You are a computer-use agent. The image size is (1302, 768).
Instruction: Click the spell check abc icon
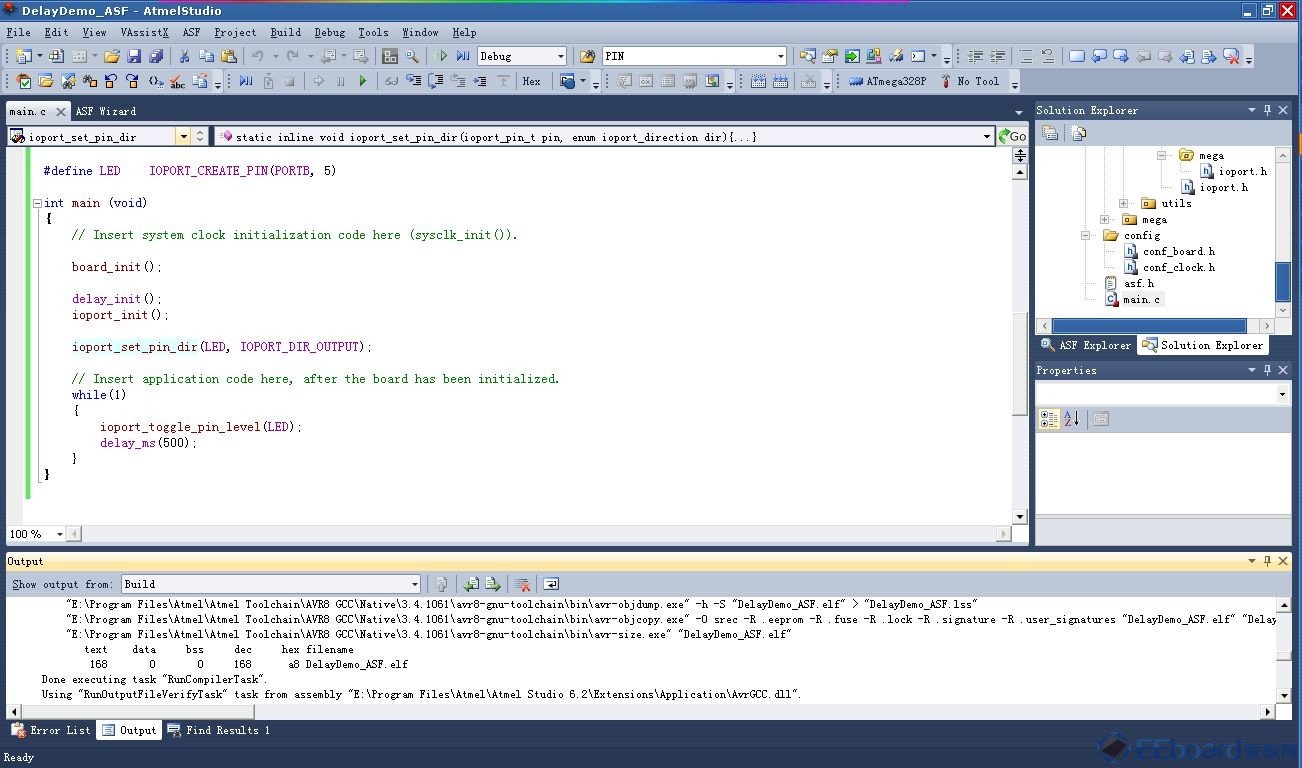[178, 81]
